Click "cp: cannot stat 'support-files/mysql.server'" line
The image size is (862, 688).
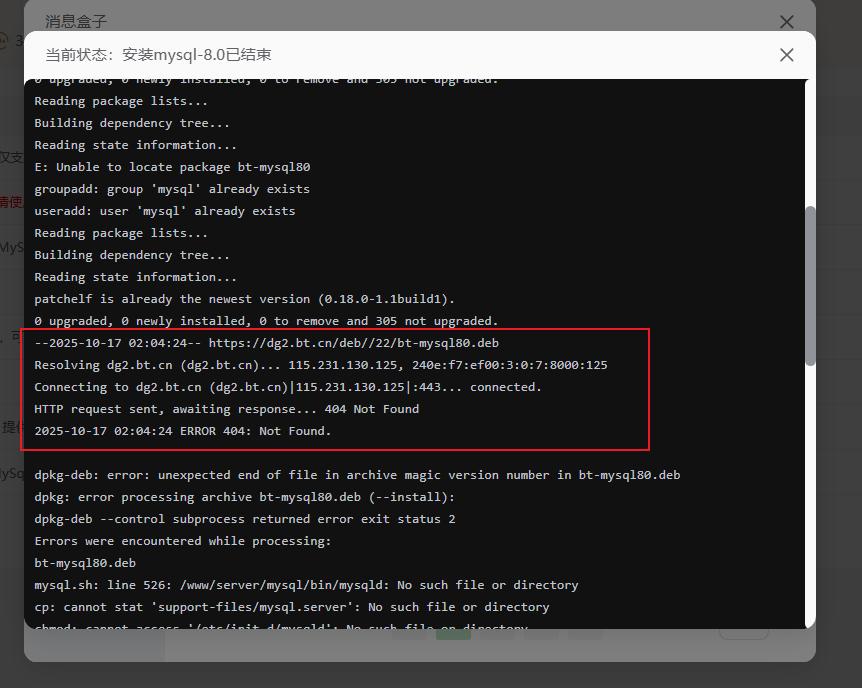click(x=292, y=607)
